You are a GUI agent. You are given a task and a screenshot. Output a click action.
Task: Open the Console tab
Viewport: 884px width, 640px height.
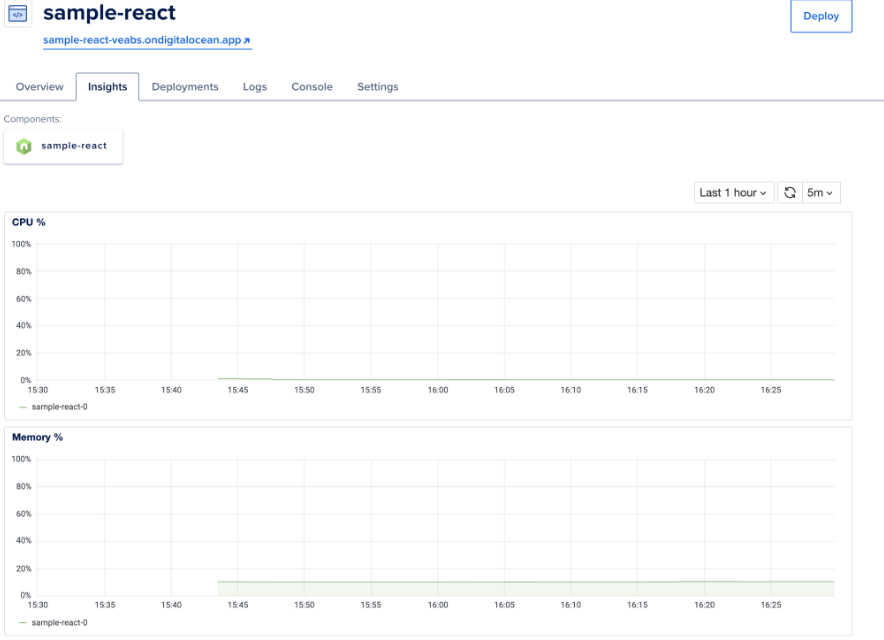311,86
